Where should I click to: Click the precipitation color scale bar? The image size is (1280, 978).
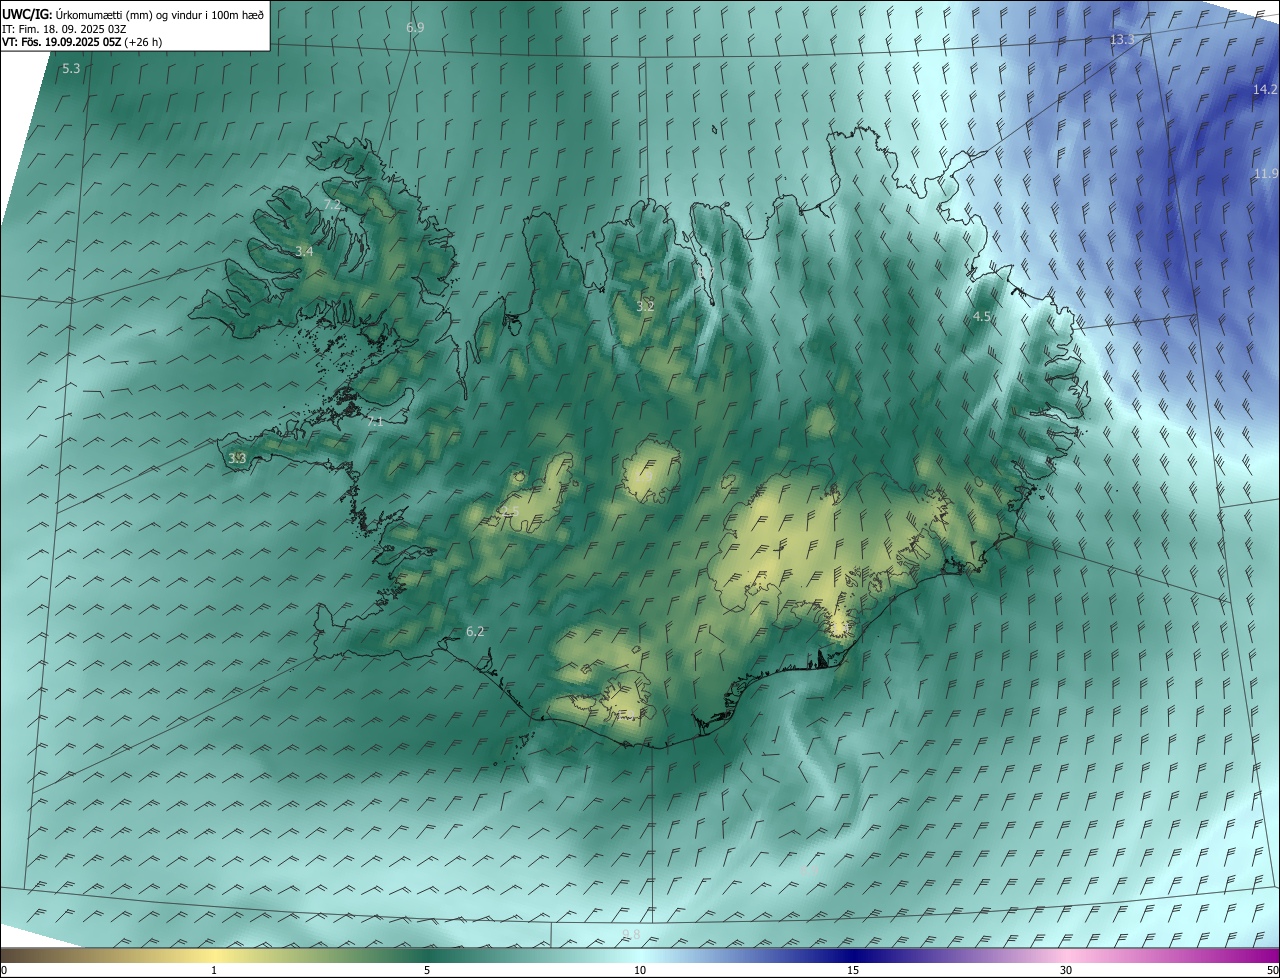click(x=640, y=956)
